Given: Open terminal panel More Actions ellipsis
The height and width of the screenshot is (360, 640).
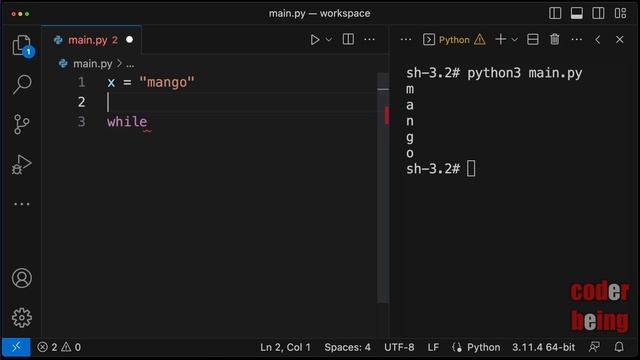Looking at the screenshot, I should click(x=576, y=40).
